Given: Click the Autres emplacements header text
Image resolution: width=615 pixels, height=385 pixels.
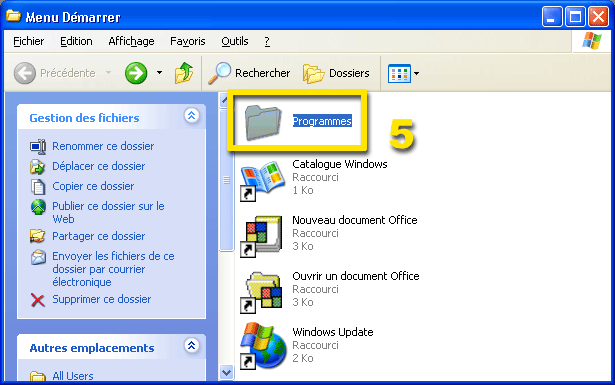Looking at the screenshot, I should pos(92,348).
